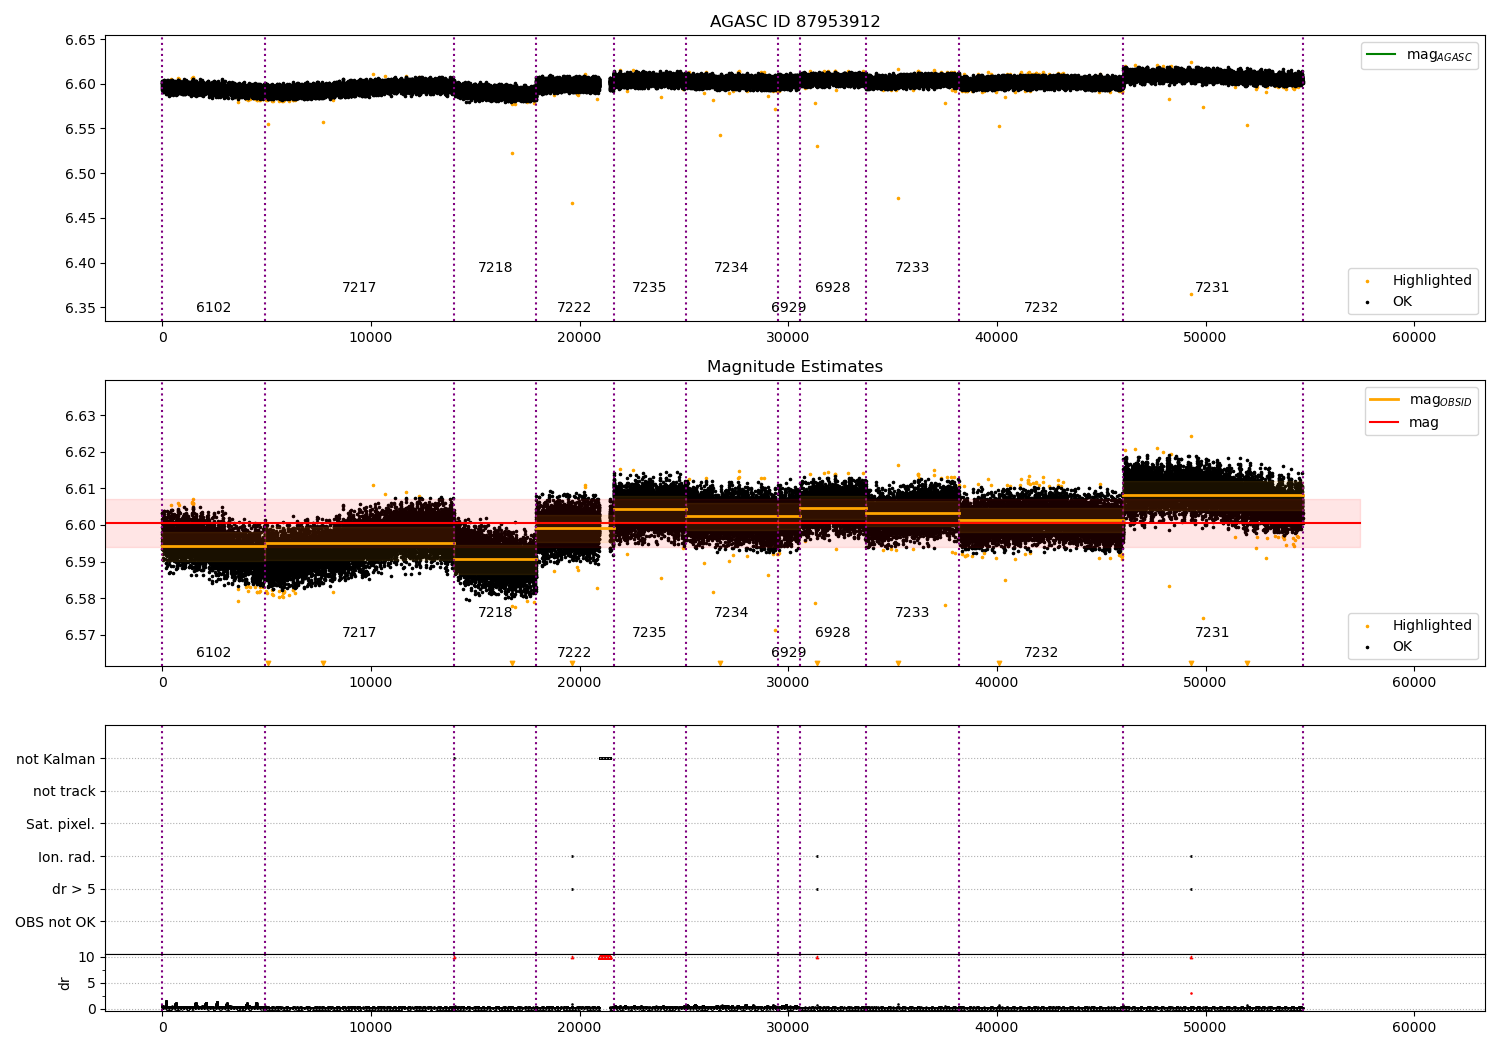Click obsid label 7222 in the AGASC plot

coord(574,308)
